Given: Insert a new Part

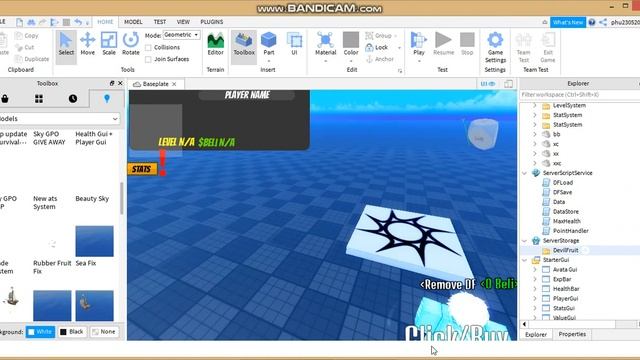Looking at the screenshot, I should tap(269, 45).
